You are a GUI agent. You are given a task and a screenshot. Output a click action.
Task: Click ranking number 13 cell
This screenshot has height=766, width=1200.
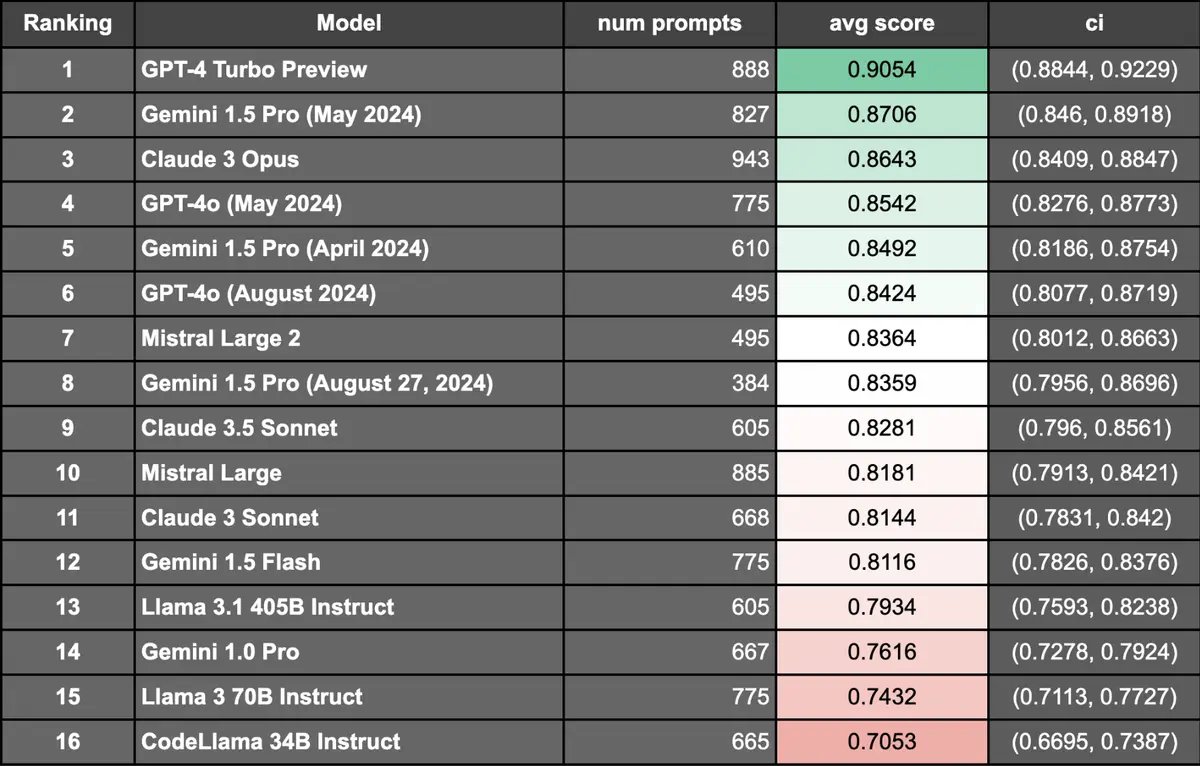click(x=67, y=607)
